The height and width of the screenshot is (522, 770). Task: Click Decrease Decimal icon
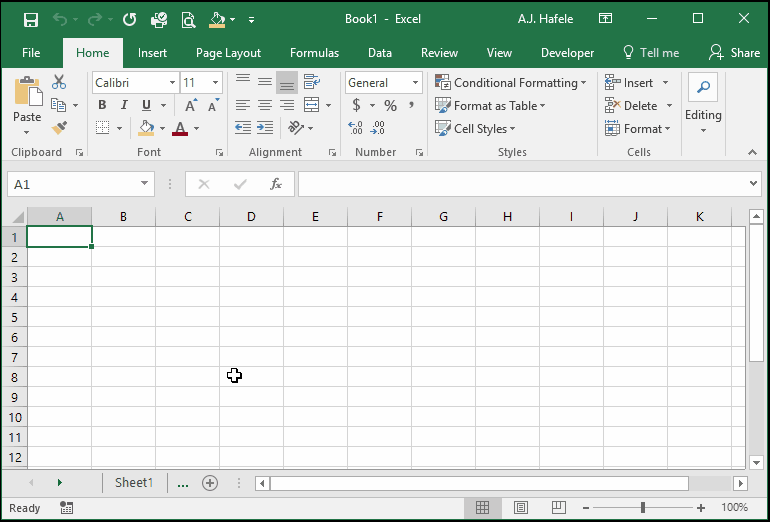click(377, 128)
